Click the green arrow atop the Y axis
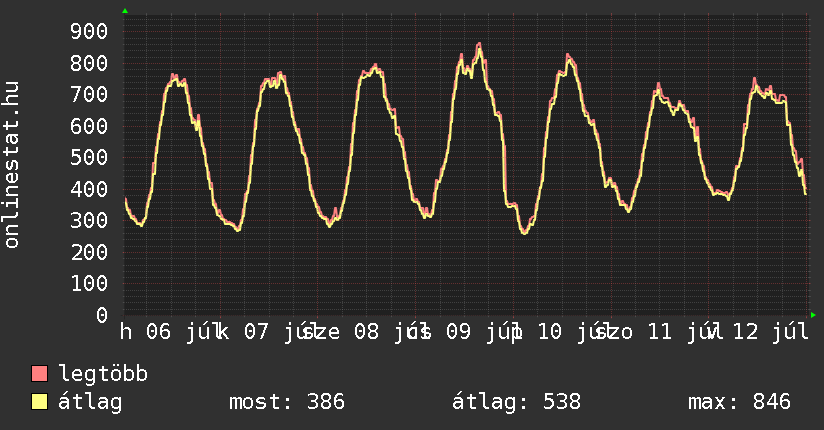This screenshot has height=430, width=824. pos(125,11)
